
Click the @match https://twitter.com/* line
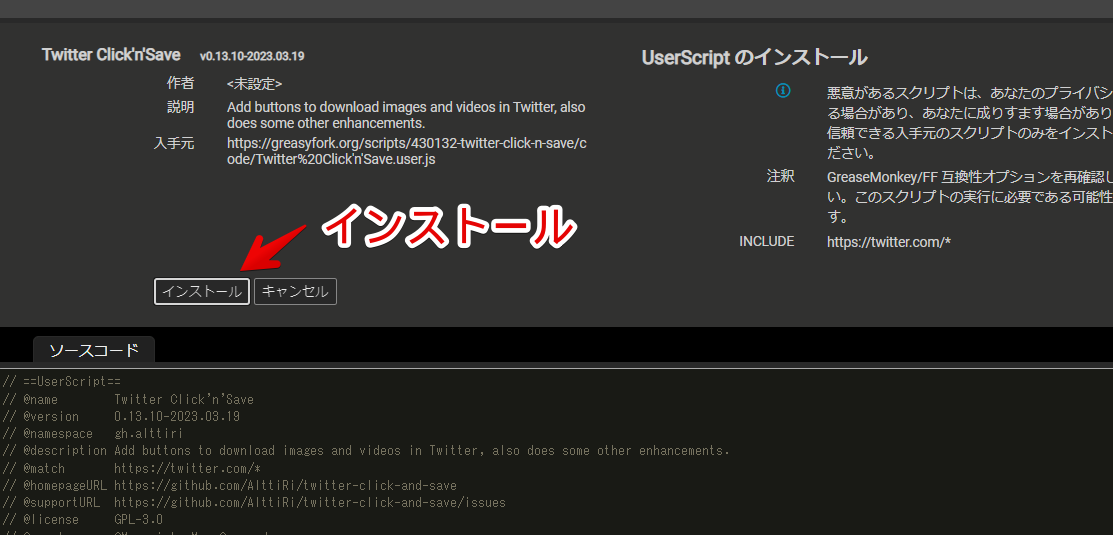tap(131, 468)
